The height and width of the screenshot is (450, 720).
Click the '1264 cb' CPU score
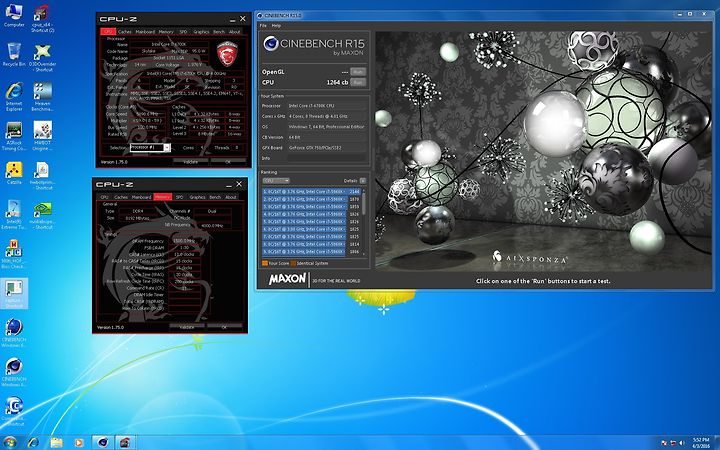pos(337,82)
